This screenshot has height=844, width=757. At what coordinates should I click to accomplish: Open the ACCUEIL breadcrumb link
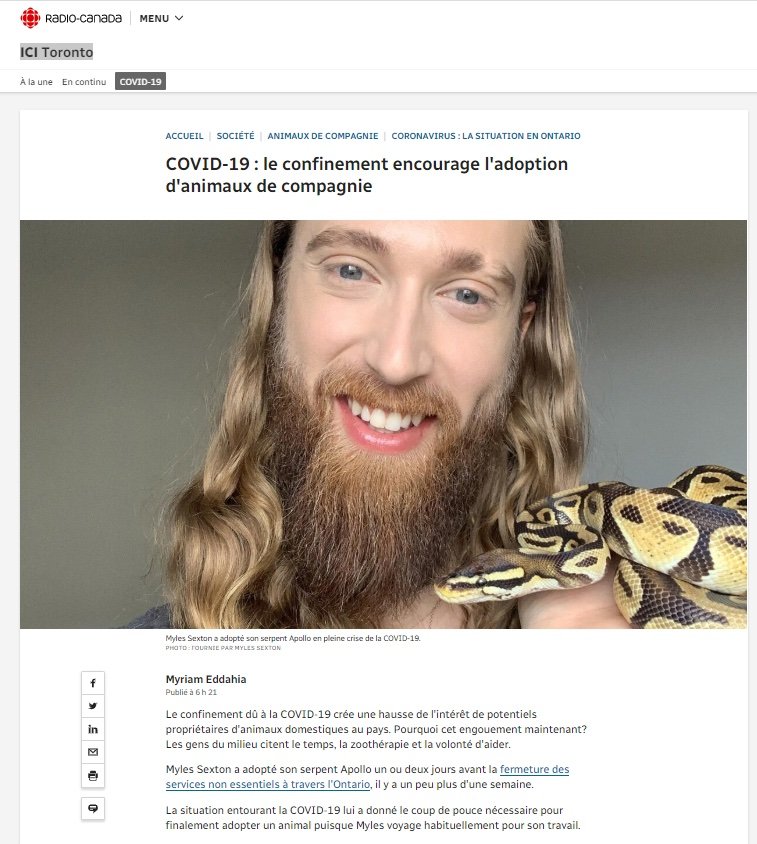(x=184, y=136)
